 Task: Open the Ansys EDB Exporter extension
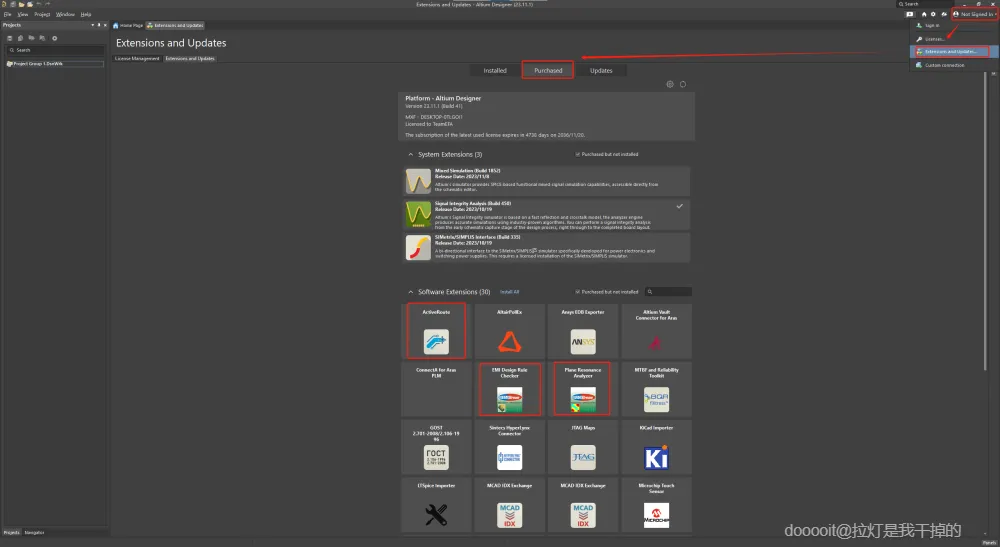pyautogui.click(x=583, y=331)
